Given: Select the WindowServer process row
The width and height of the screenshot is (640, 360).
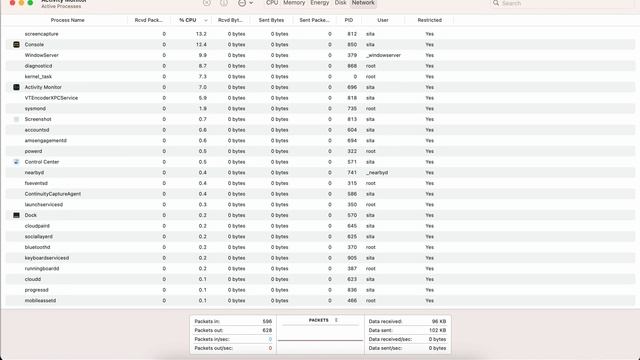Looking at the screenshot, I should [x=320, y=55].
